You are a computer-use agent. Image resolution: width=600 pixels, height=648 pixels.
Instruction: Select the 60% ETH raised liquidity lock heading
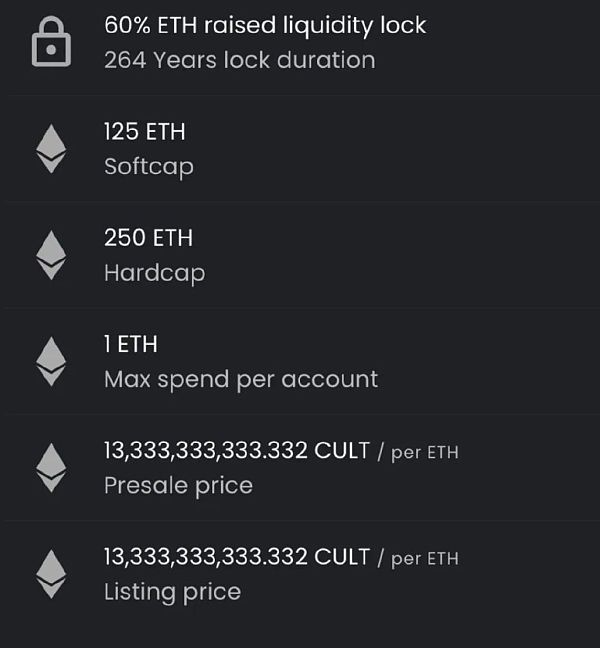pos(265,26)
